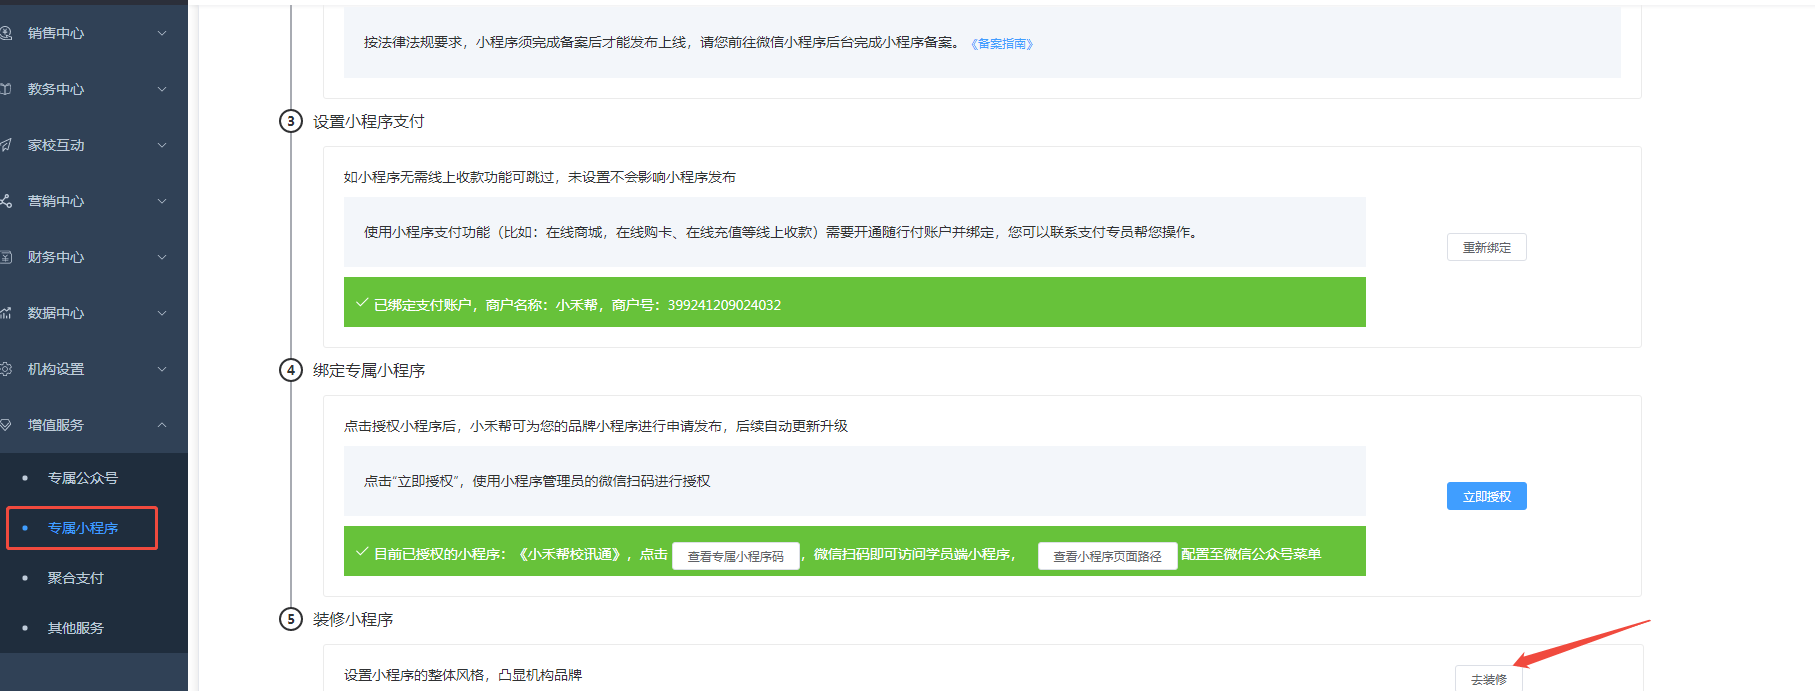The width and height of the screenshot is (1815, 691).
Task: Click the 教务中心 book icon
Action: point(6,89)
